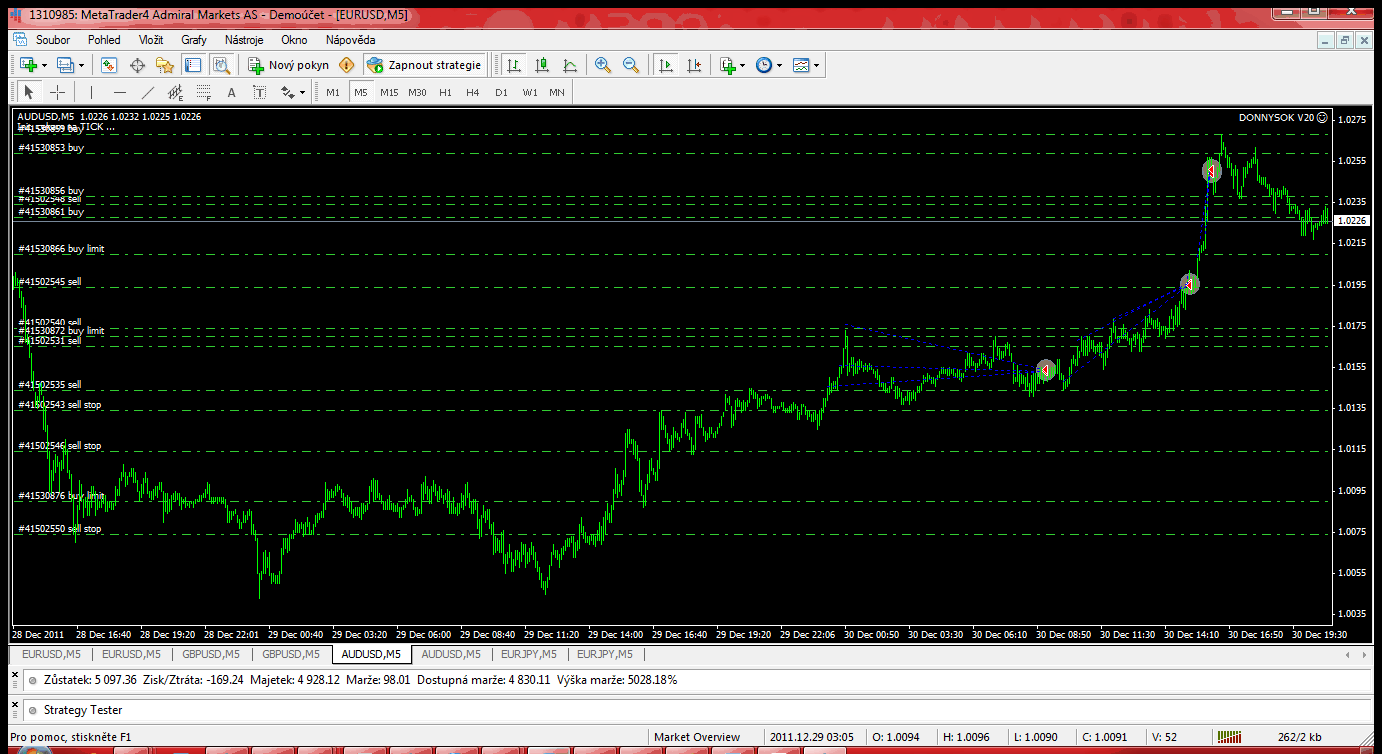Viewport: 1382px width, 754px height.
Task: Open the Grafy menu
Action: tap(194, 40)
